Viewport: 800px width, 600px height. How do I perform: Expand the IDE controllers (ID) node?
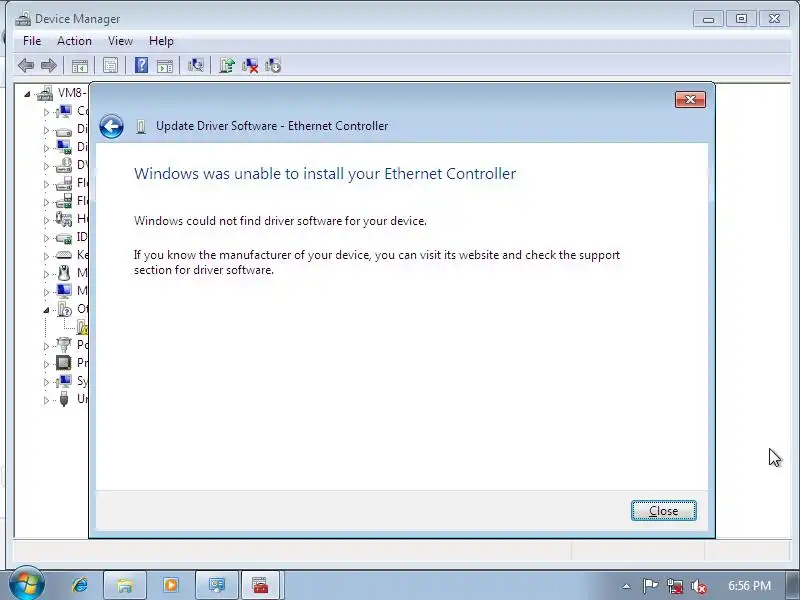46,238
